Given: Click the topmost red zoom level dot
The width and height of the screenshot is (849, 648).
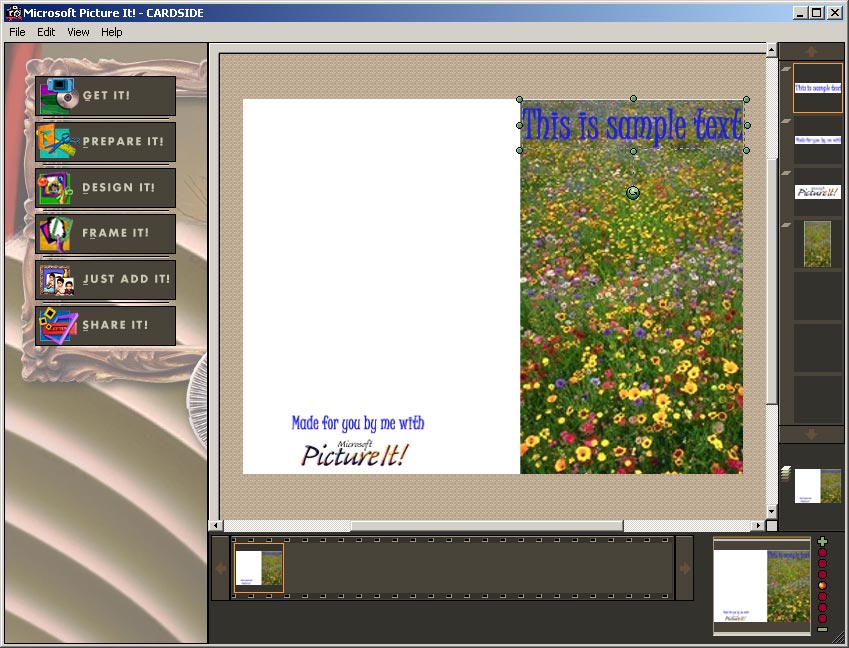Looking at the screenshot, I should tap(822, 553).
